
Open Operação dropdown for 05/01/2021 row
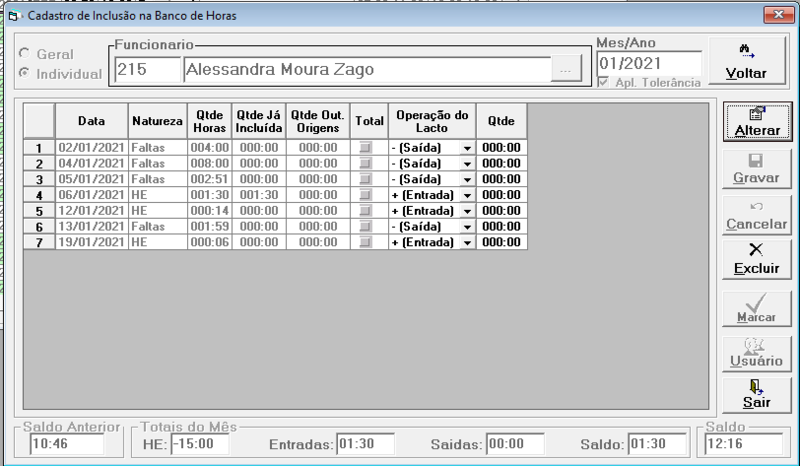tap(467, 180)
